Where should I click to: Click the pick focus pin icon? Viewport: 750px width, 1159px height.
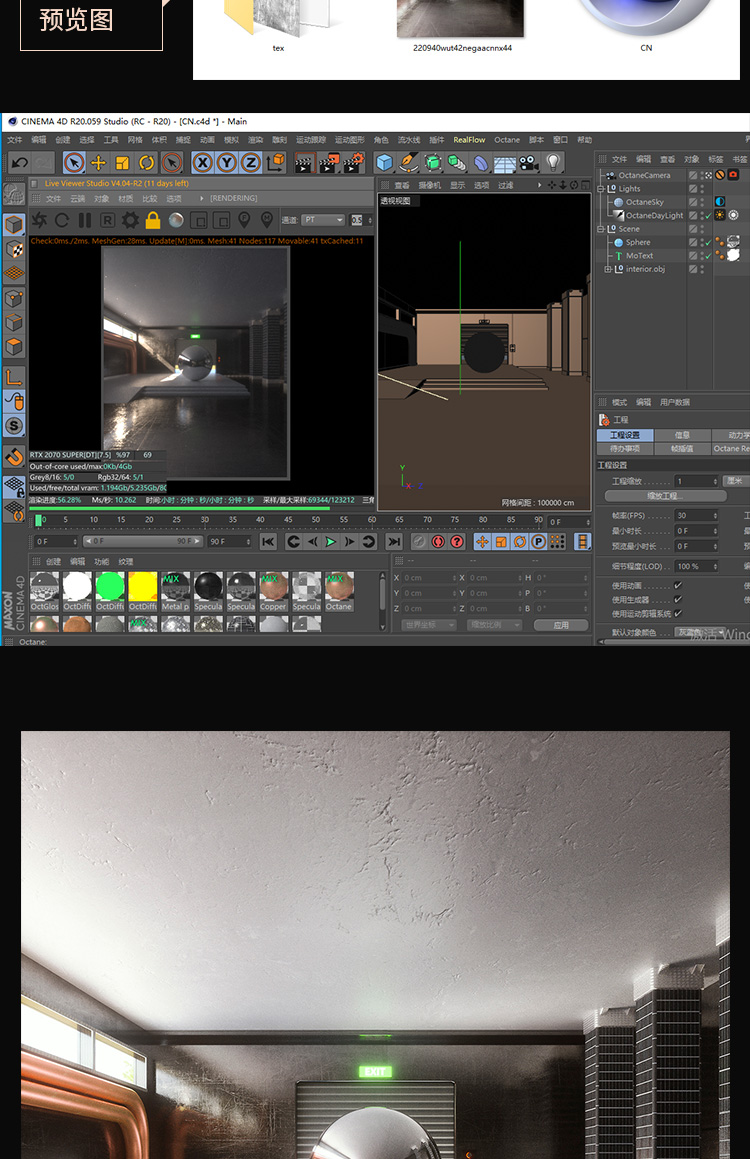[244, 220]
